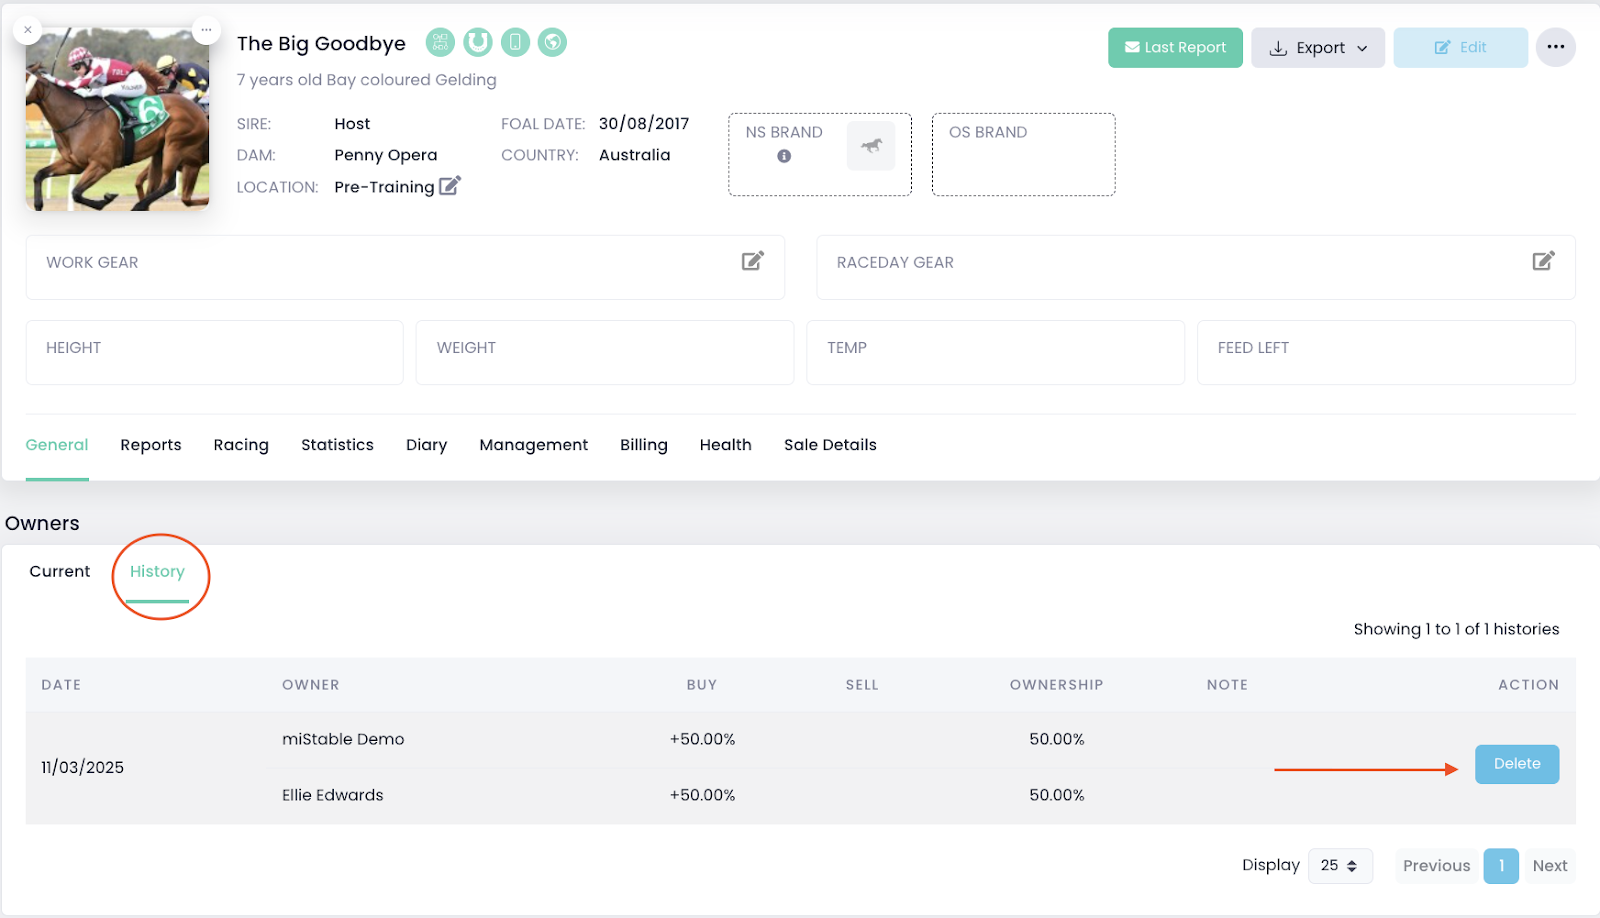1600x918 pixels.
Task: Open the Current owners tab
Action: coord(60,572)
